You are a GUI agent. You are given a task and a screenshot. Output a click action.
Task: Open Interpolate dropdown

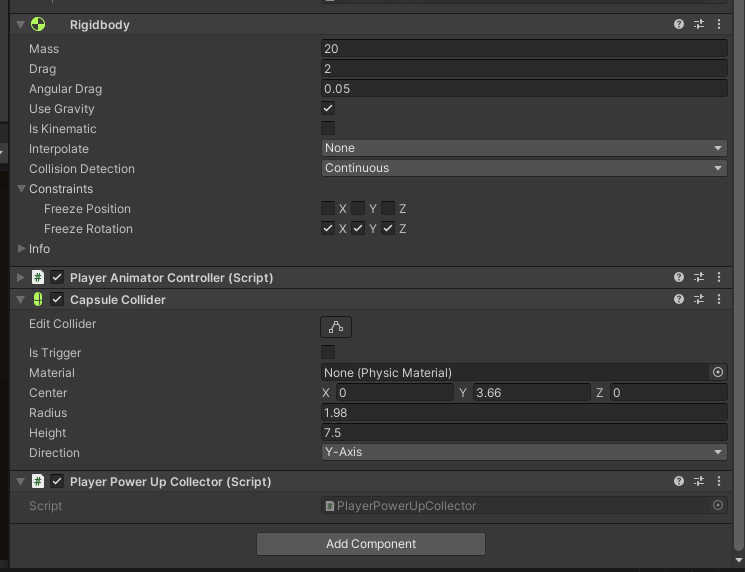(524, 148)
